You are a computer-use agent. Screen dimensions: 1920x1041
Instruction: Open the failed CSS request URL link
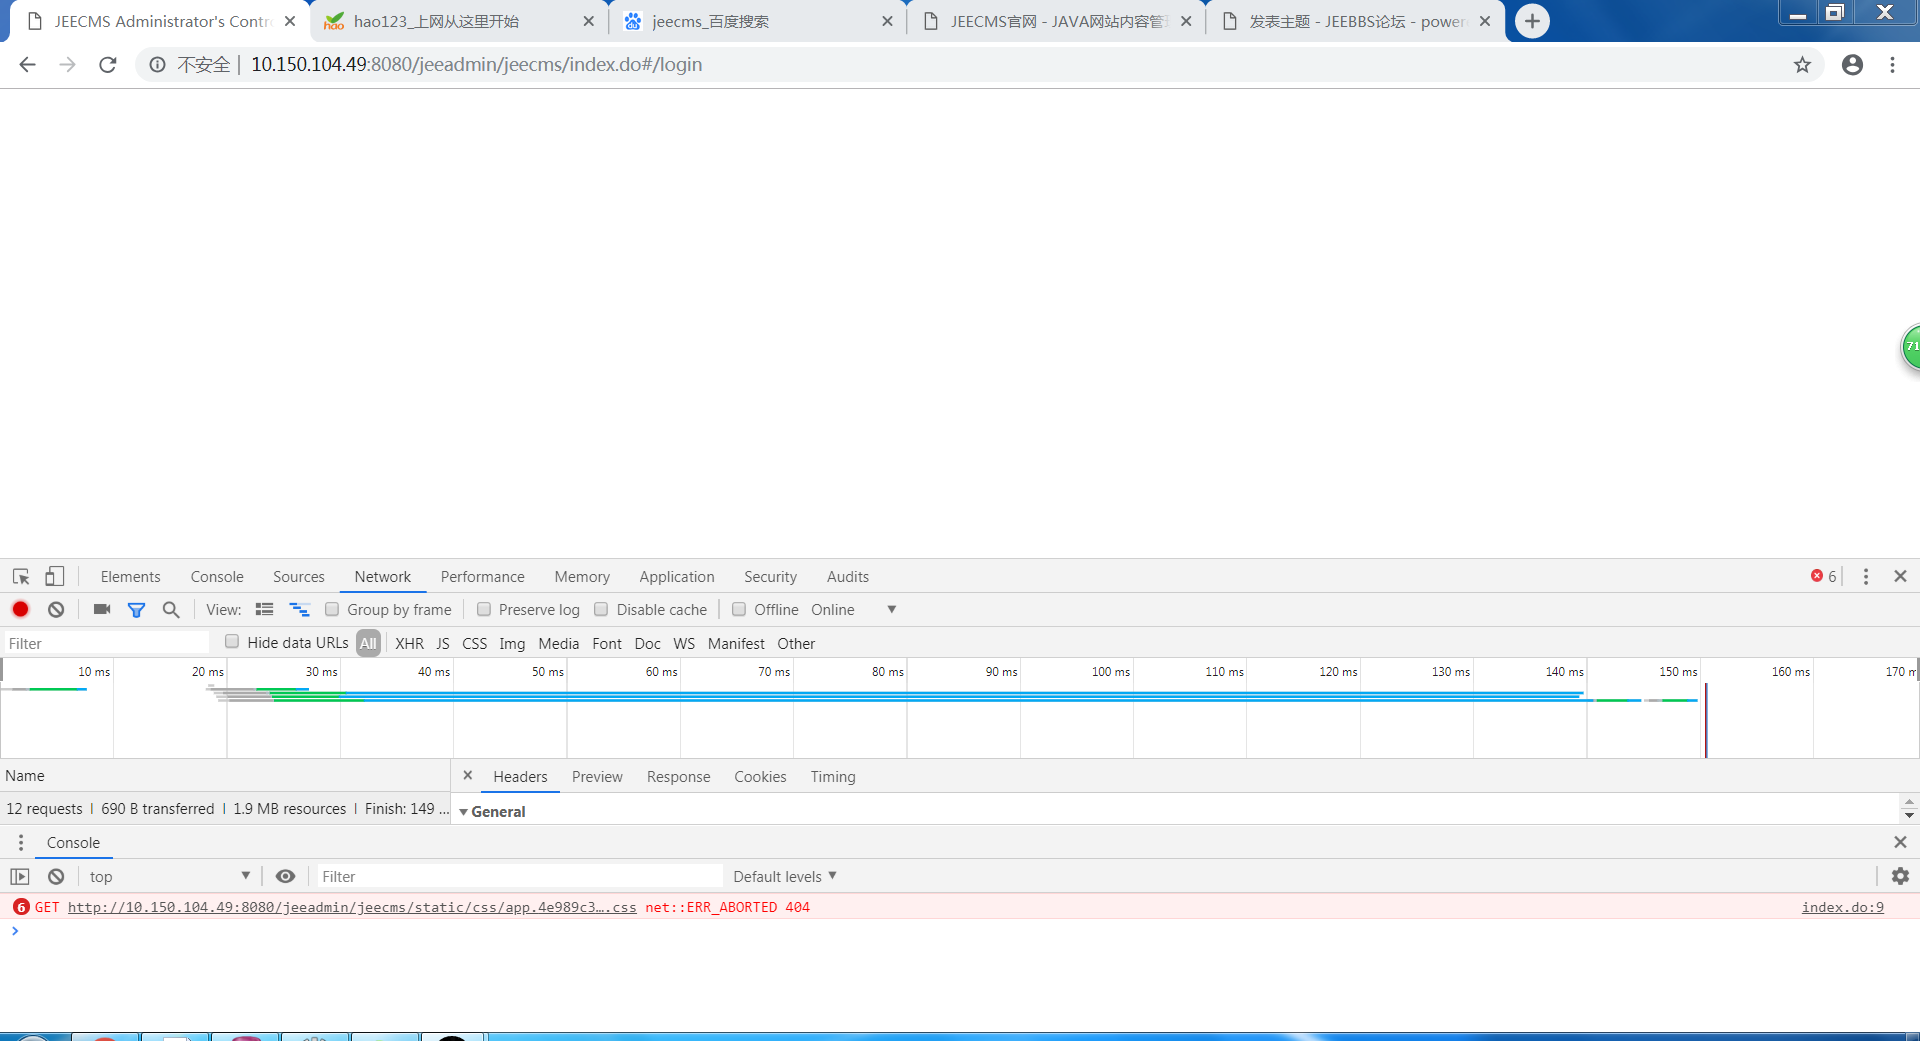pos(352,908)
